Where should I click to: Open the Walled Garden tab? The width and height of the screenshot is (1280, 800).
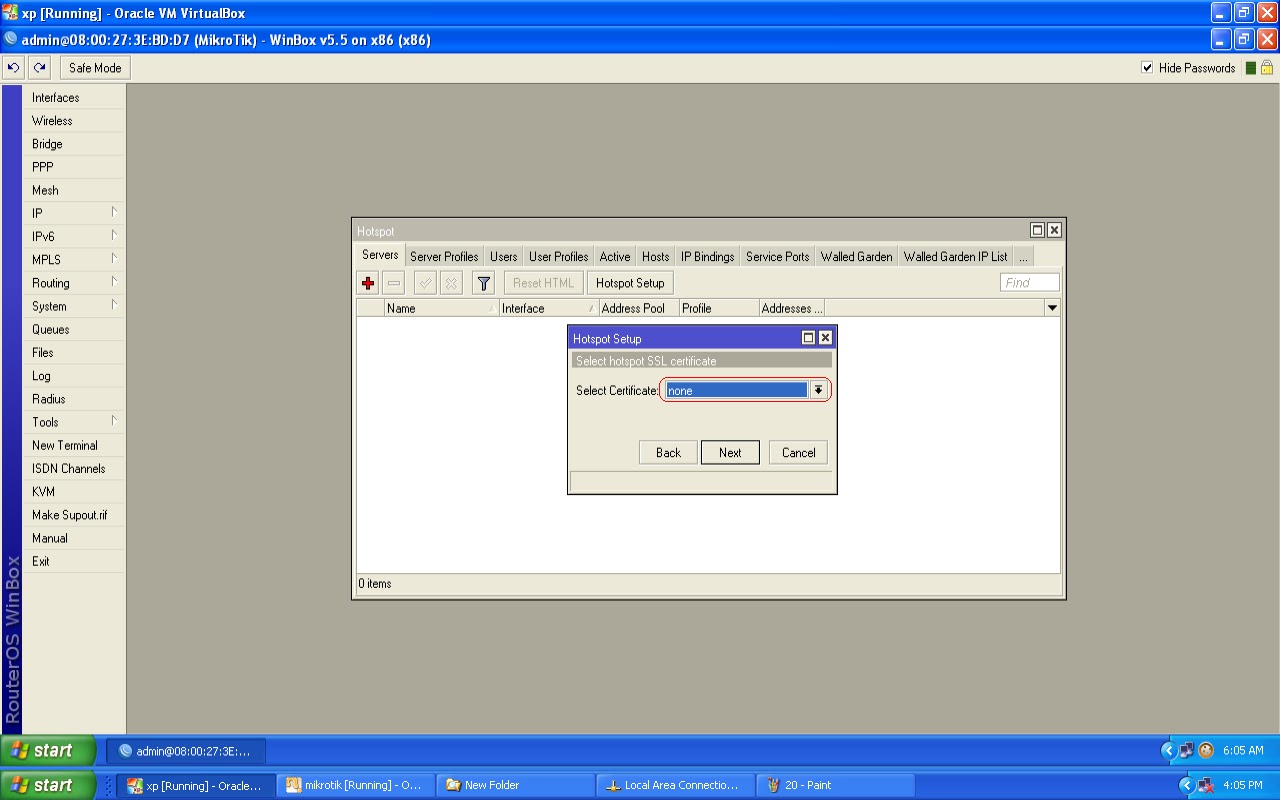coord(857,256)
